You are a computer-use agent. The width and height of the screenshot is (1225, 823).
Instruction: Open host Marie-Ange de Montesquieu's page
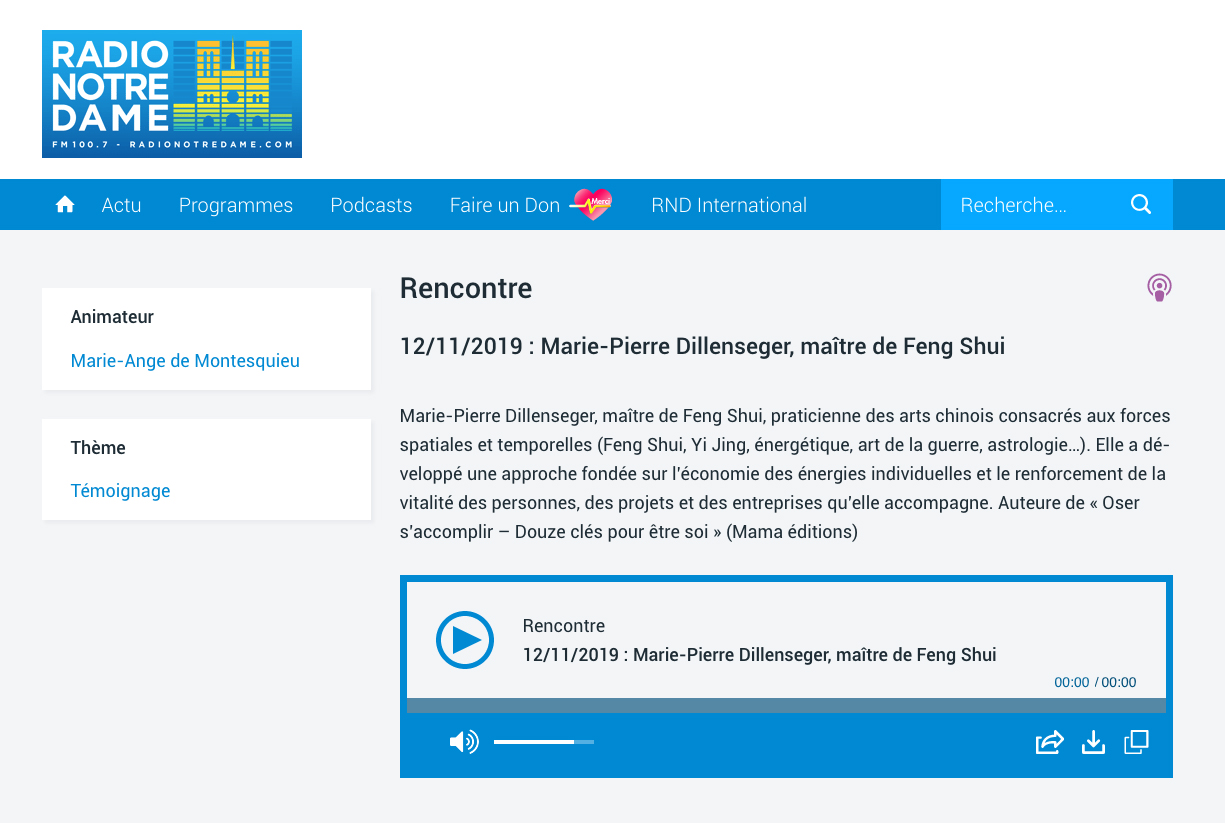[185, 361]
